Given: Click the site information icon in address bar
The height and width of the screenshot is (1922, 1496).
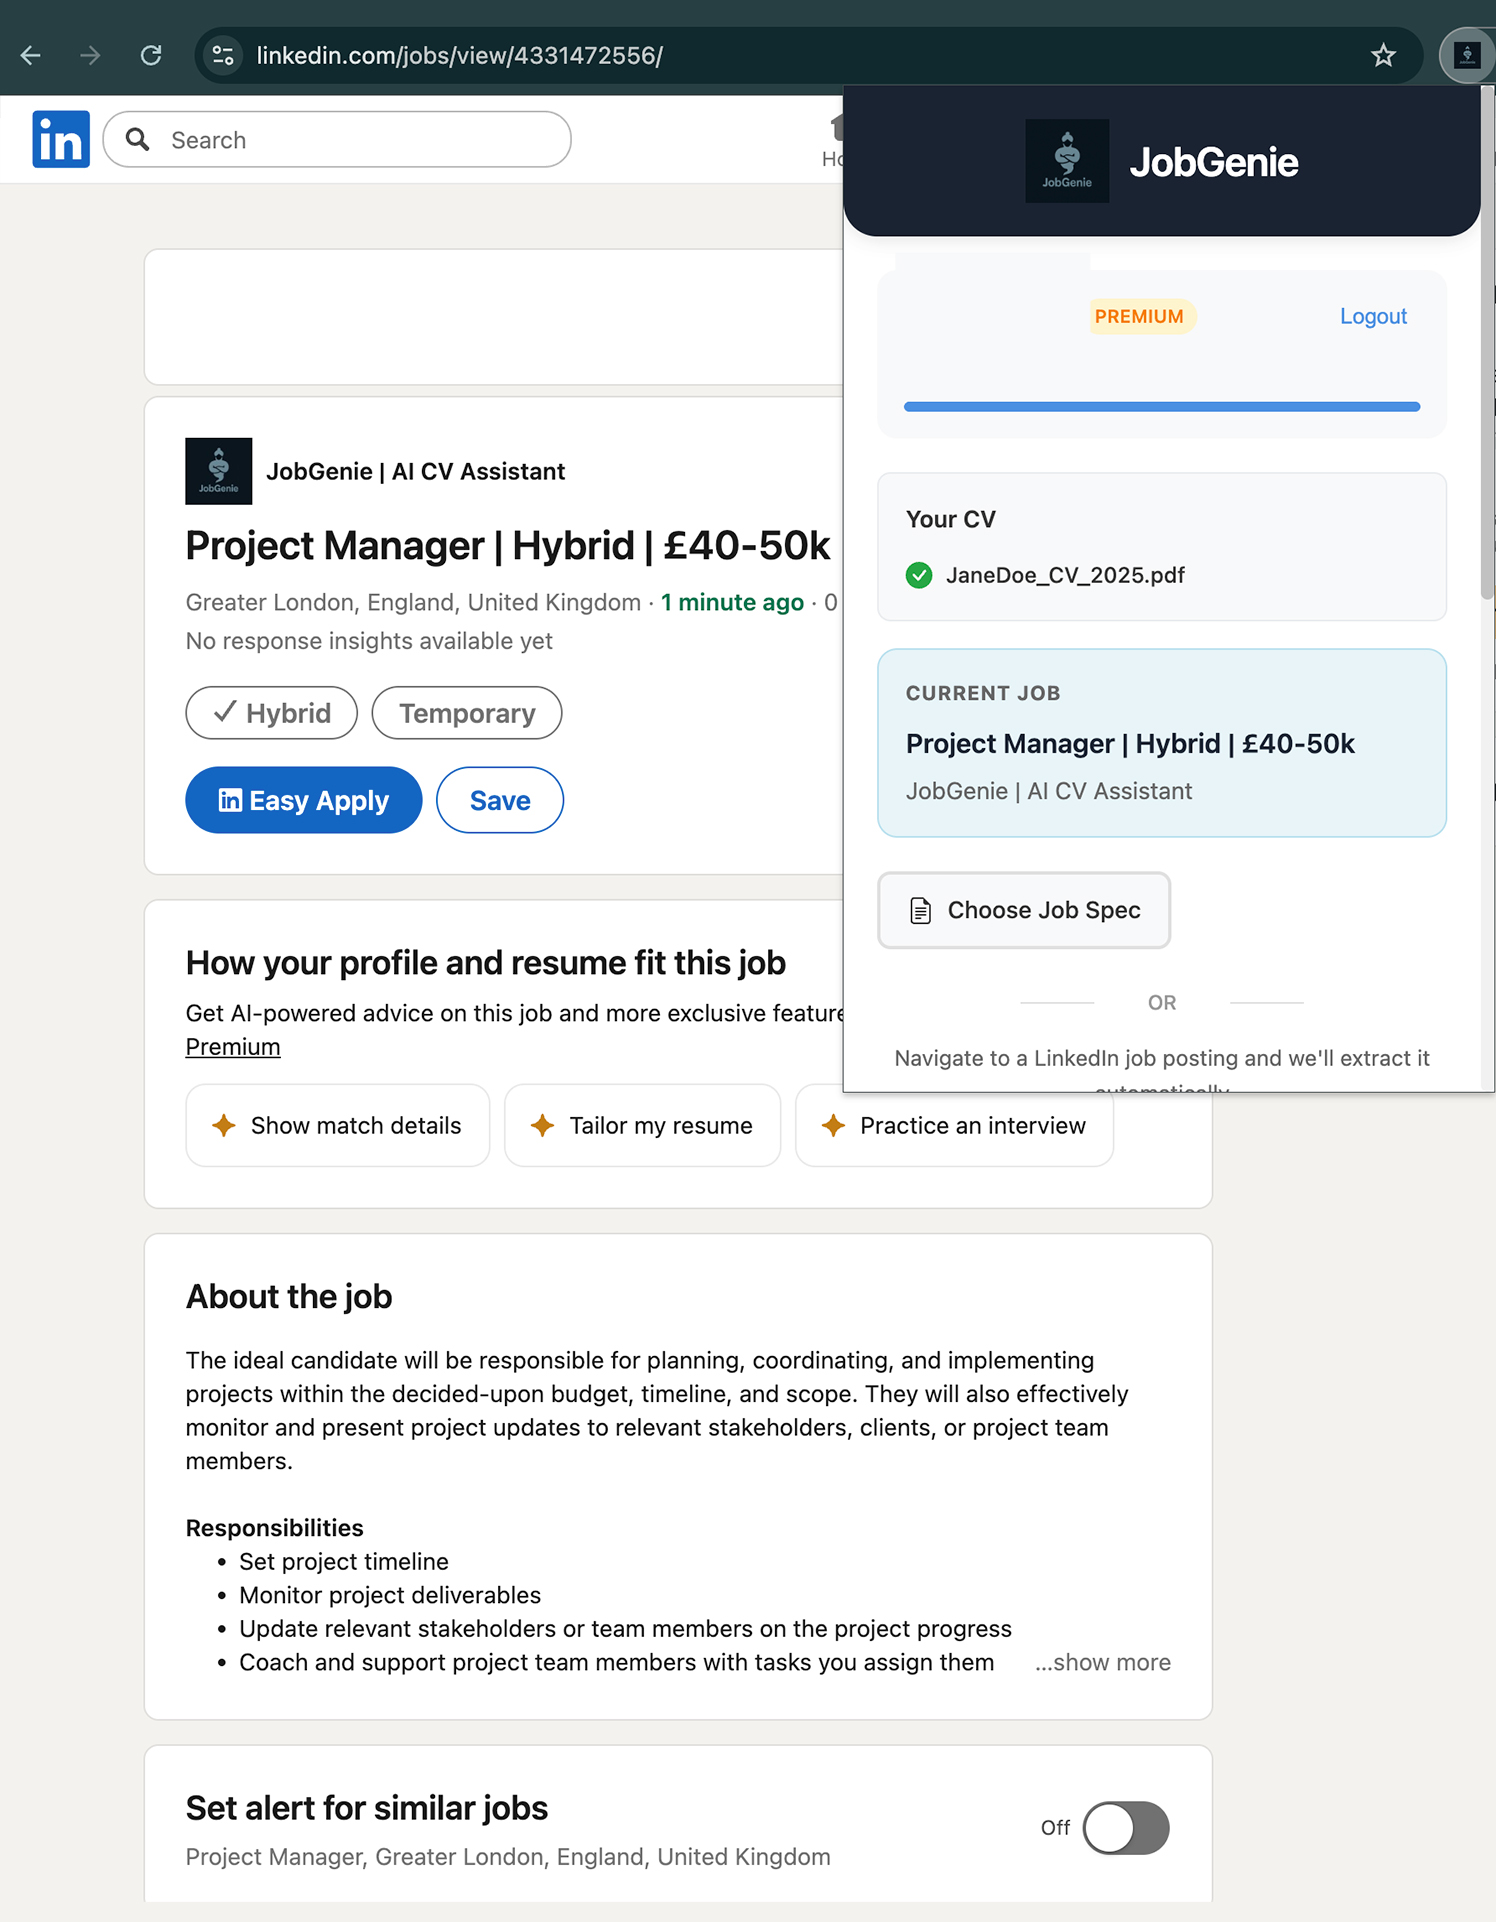Looking at the screenshot, I should pos(223,56).
